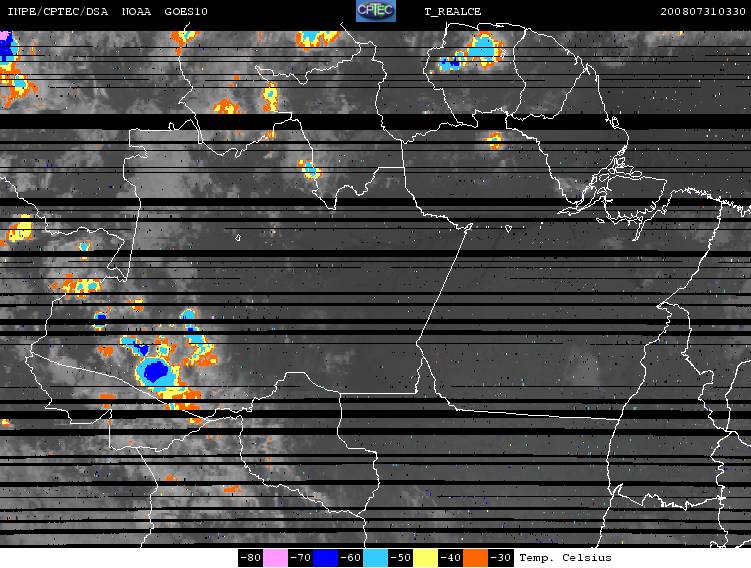Click the -80 legend value
Viewport: 751px width, 568px height.
click(x=250, y=558)
